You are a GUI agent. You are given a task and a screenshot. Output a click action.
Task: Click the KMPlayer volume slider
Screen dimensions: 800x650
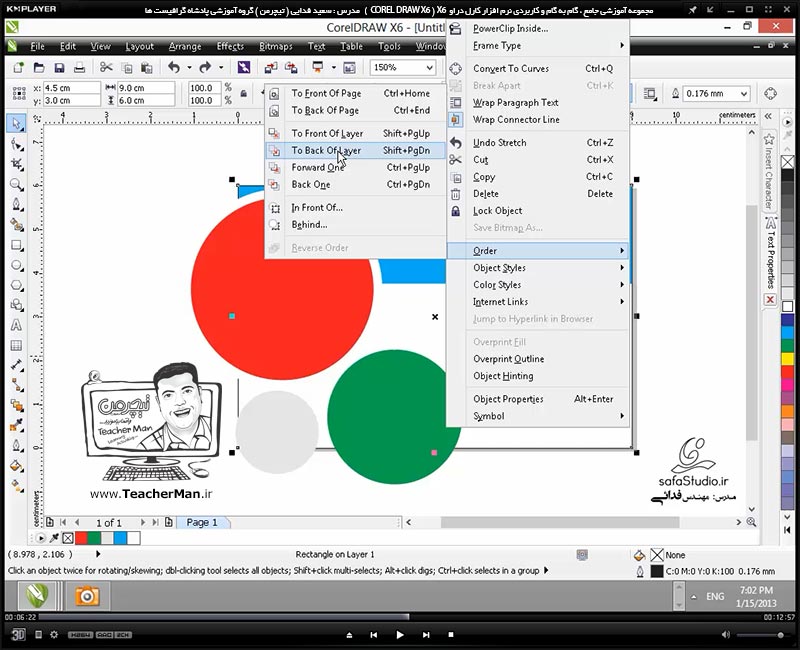click(x=762, y=635)
